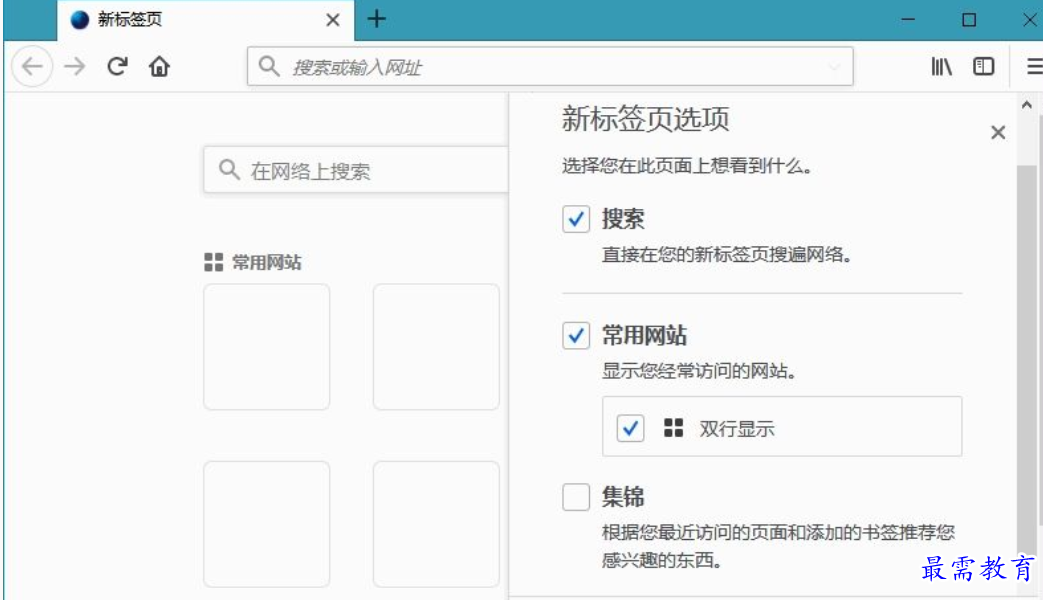Enable the 集锦 checkbox
The image size is (1043, 600).
coord(576,497)
